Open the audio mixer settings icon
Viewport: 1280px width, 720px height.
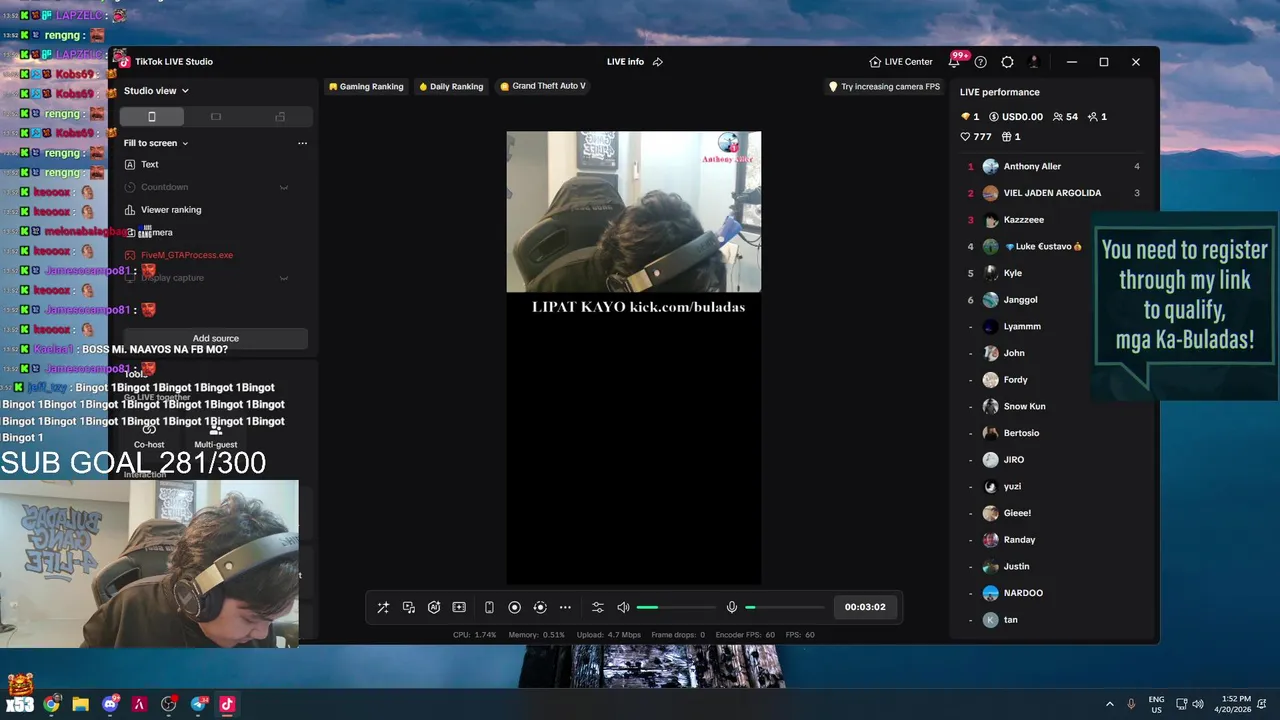(598, 607)
